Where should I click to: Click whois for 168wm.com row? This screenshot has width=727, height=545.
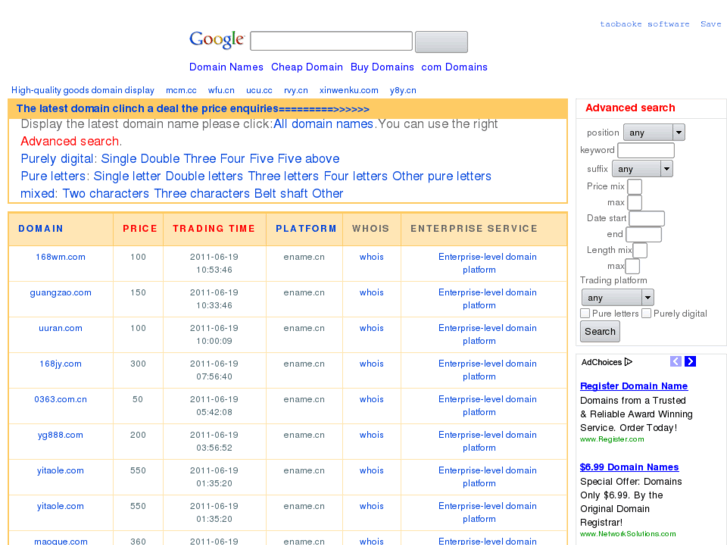tap(371, 257)
